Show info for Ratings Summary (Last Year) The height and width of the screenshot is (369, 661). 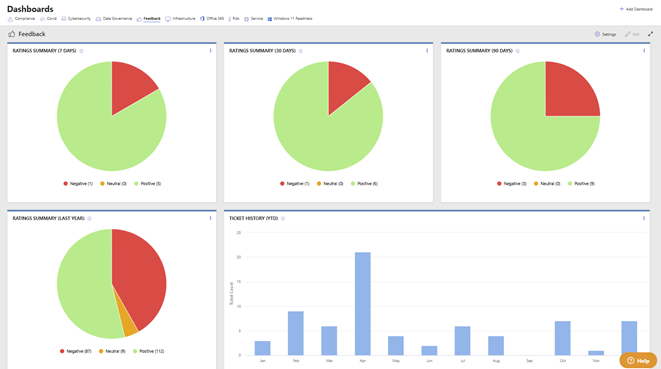[x=89, y=218]
